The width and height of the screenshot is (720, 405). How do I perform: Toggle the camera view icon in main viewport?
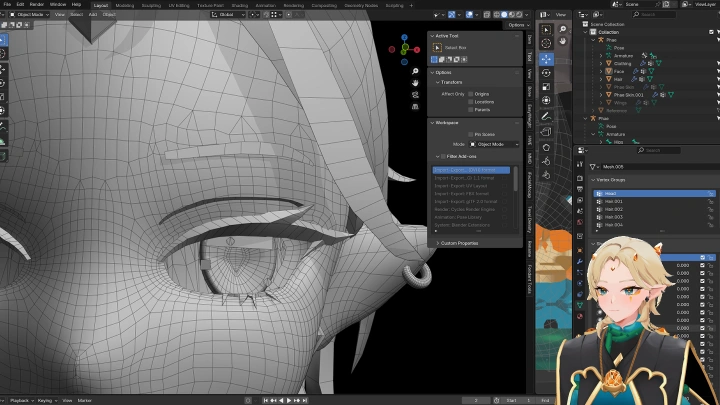click(415, 95)
